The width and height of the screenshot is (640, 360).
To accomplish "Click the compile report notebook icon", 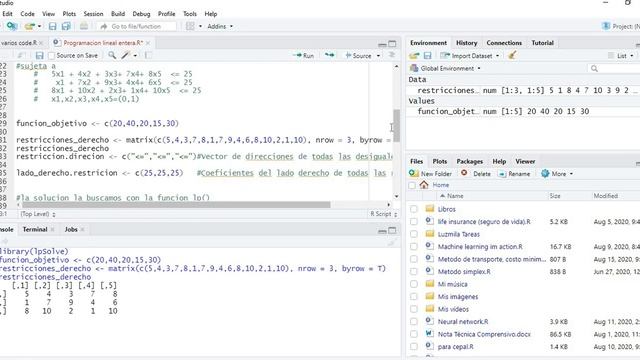I will (148, 55).
